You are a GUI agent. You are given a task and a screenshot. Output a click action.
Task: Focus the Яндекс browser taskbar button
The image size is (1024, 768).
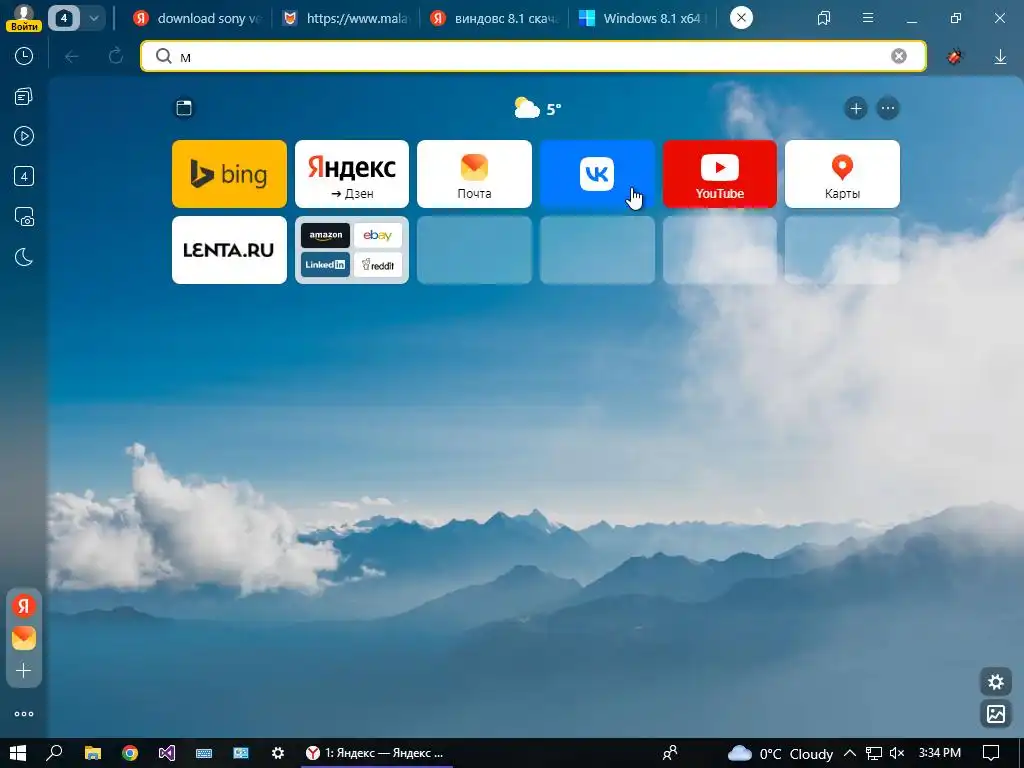pyautogui.click(x=376, y=753)
